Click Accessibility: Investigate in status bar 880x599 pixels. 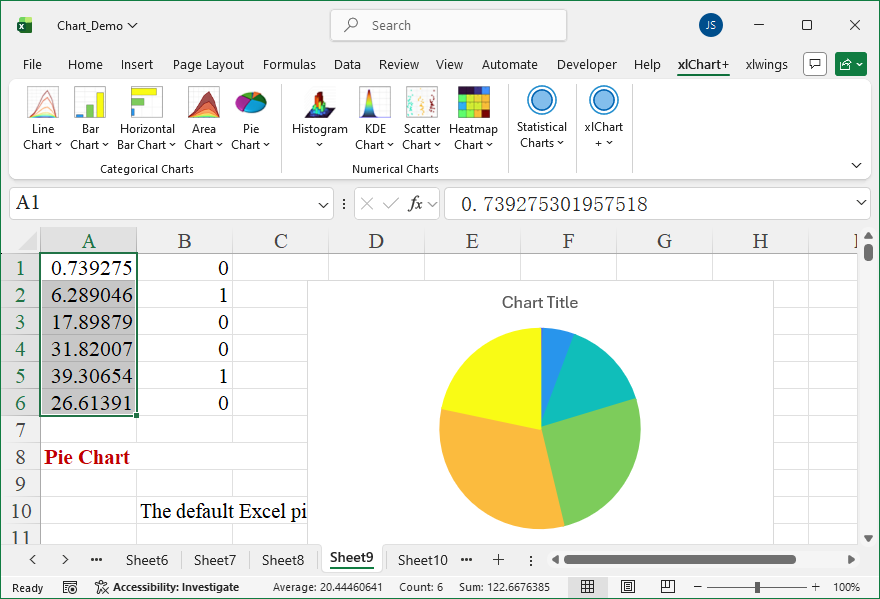(x=167, y=587)
